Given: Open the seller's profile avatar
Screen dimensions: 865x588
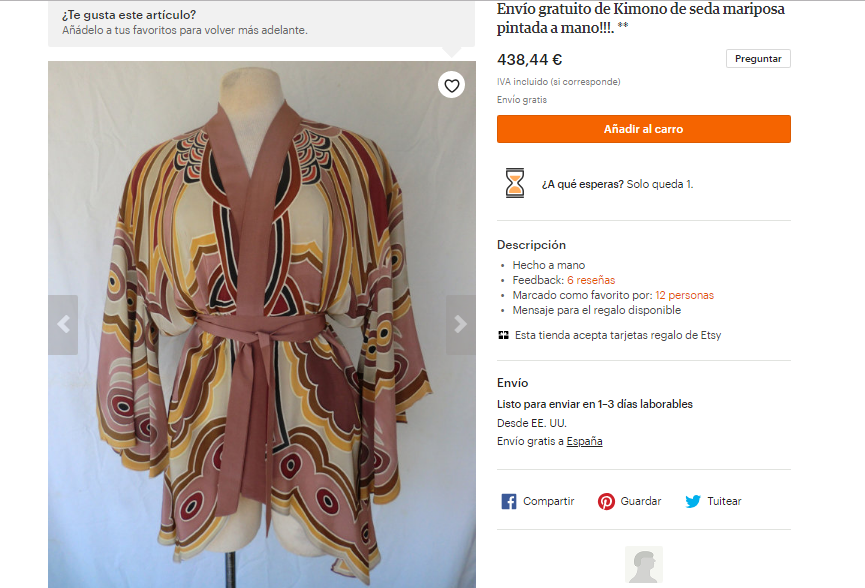Looking at the screenshot, I should click(643, 566).
